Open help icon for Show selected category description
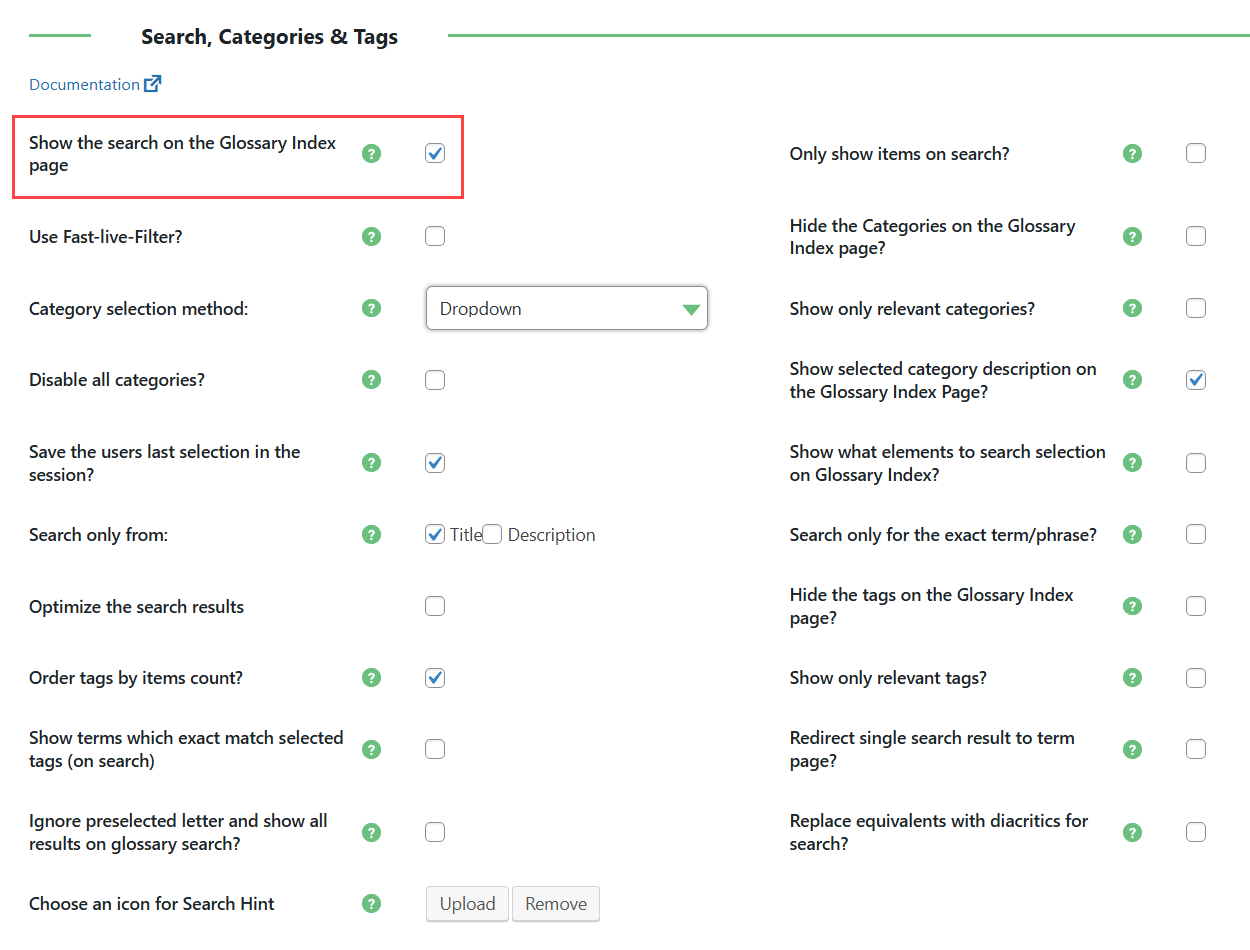 pyautogui.click(x=1132, y=380)
